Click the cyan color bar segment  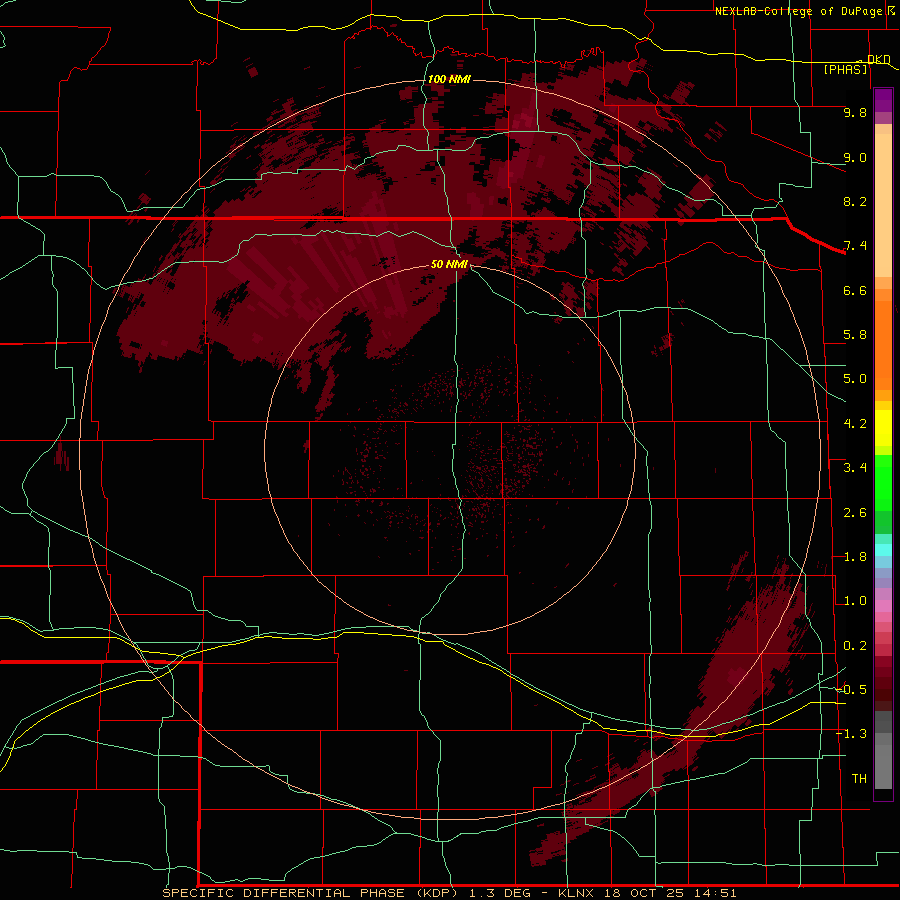(883, 550)
